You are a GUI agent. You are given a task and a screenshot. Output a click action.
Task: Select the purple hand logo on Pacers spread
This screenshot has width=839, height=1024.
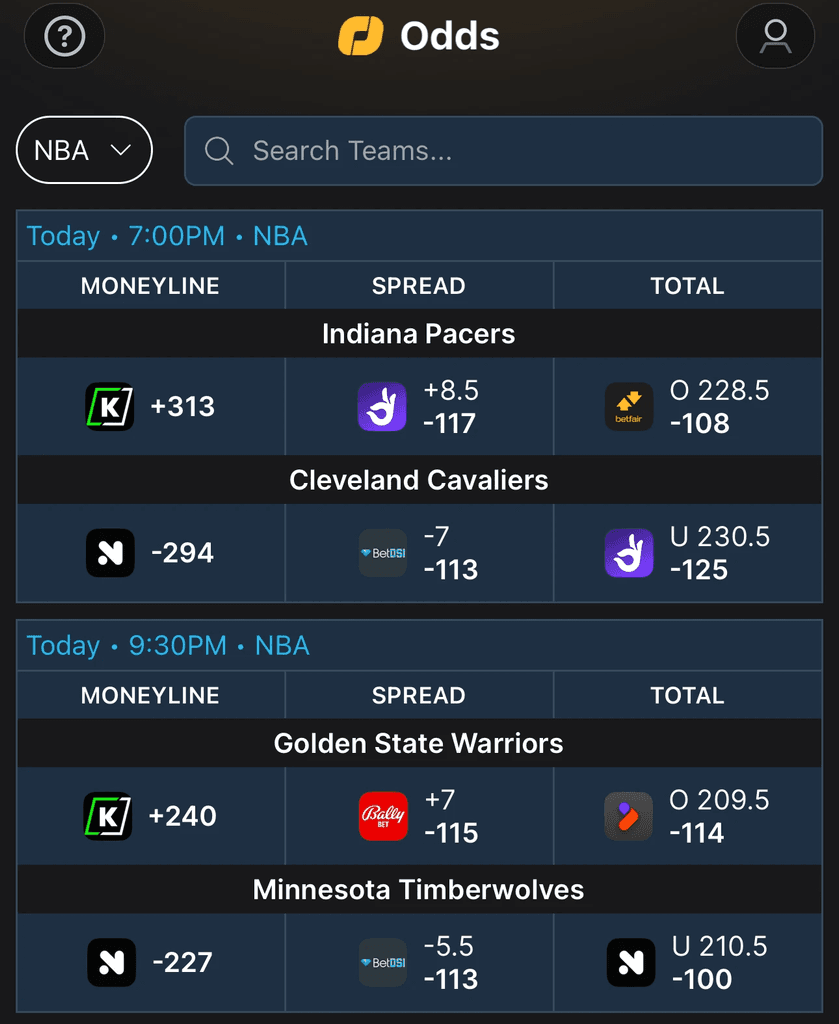(x=383, y=406)
